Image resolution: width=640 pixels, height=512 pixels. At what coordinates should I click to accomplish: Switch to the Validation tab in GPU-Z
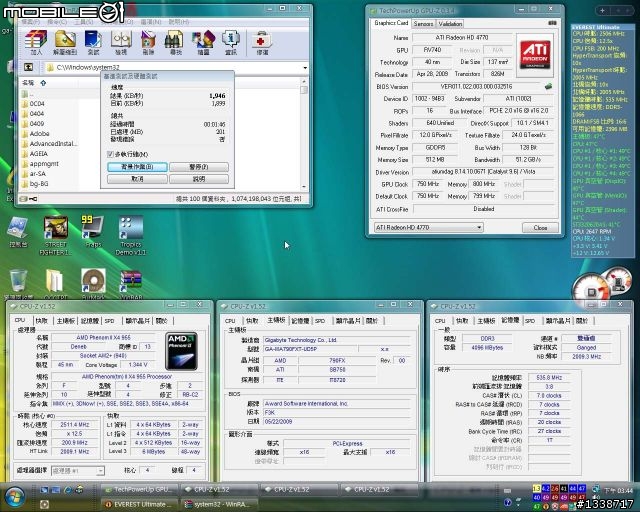(450, 24)
